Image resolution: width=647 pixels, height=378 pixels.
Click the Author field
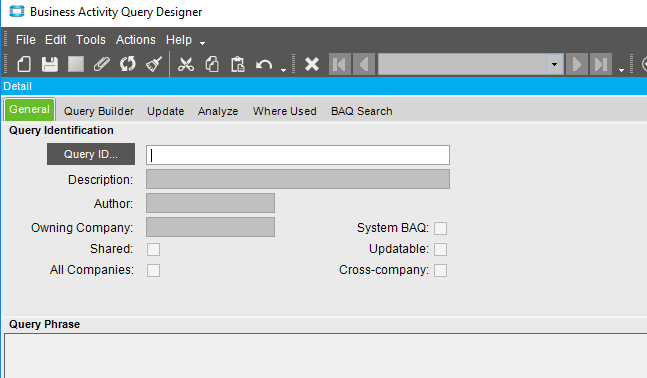(210, 203)
